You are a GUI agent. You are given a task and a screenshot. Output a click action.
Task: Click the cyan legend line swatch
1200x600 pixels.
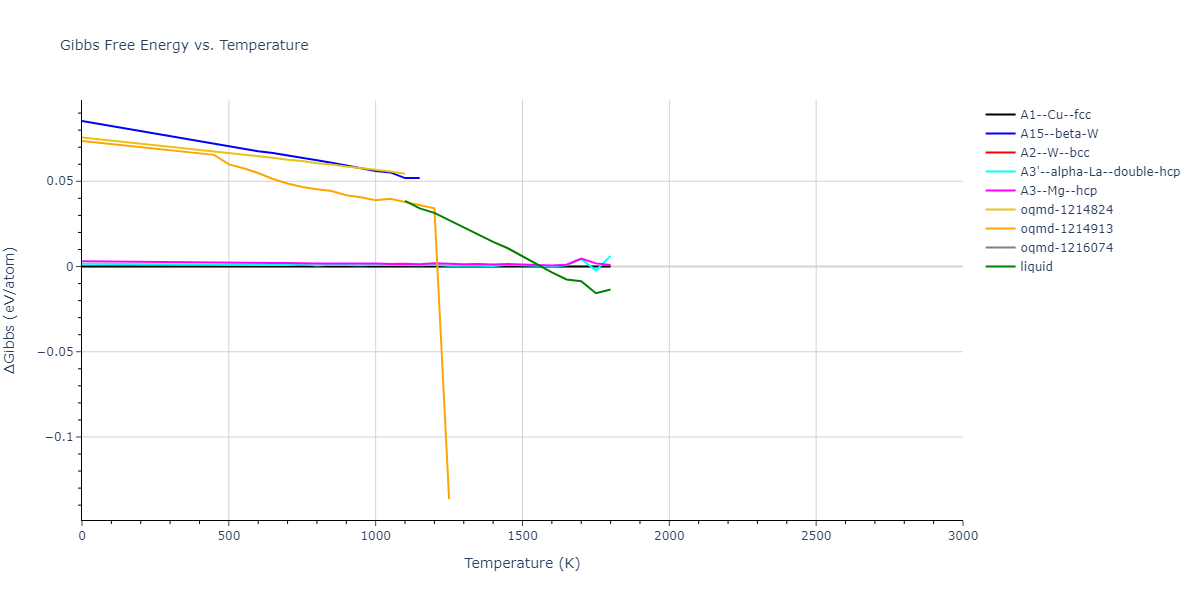999,172
